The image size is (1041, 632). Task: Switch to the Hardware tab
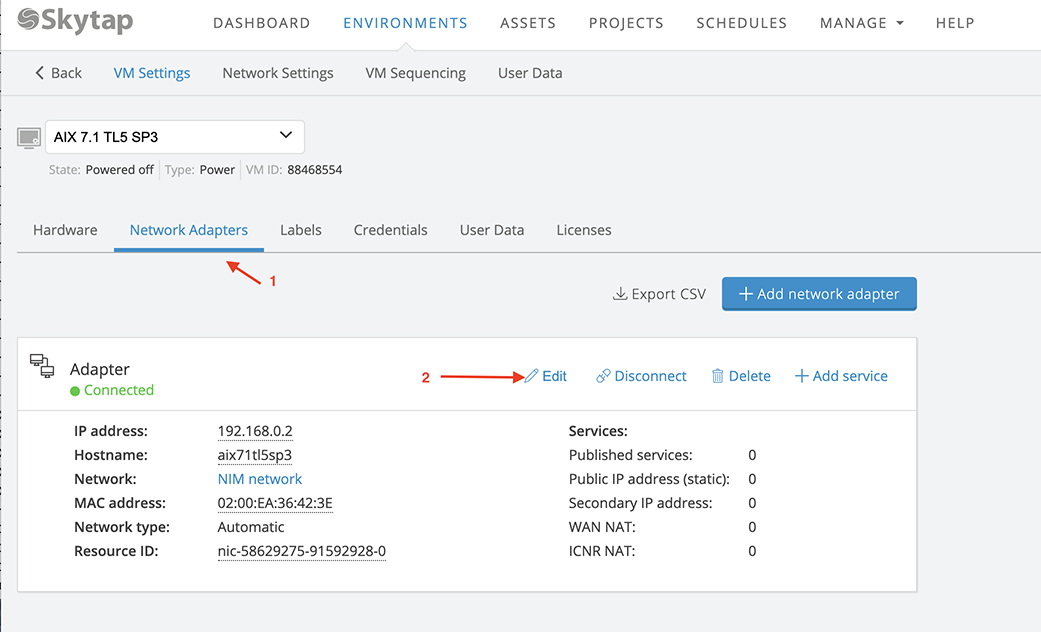click(x=65, y=230)
